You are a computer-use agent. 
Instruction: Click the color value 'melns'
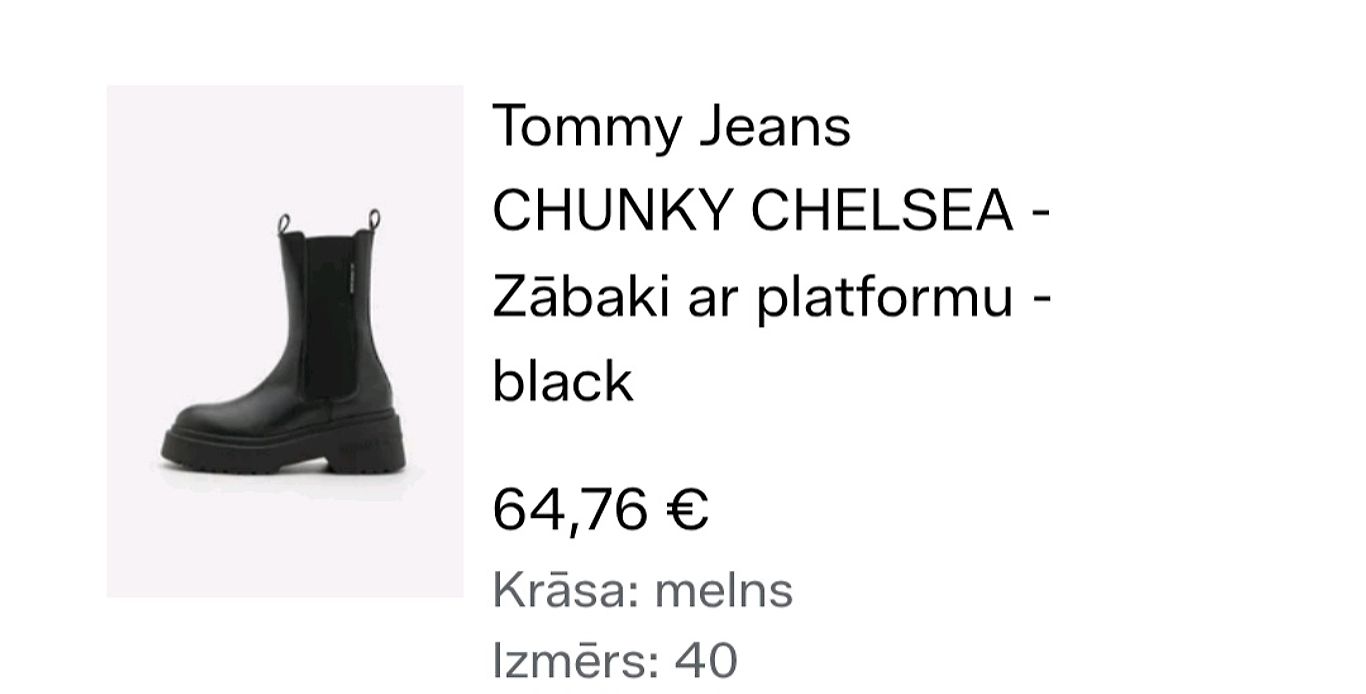point(723,590)
